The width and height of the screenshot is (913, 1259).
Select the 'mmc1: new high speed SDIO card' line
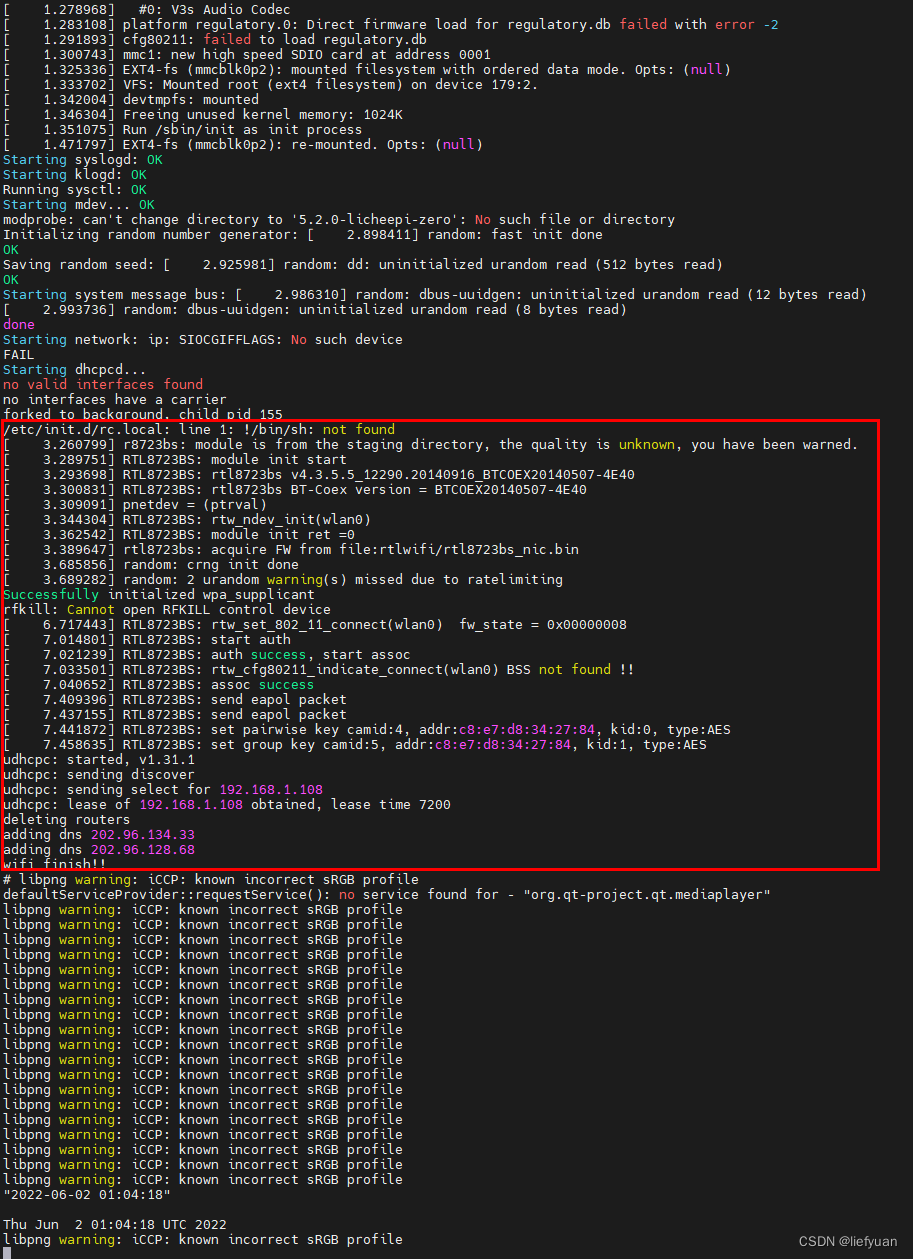247,54
